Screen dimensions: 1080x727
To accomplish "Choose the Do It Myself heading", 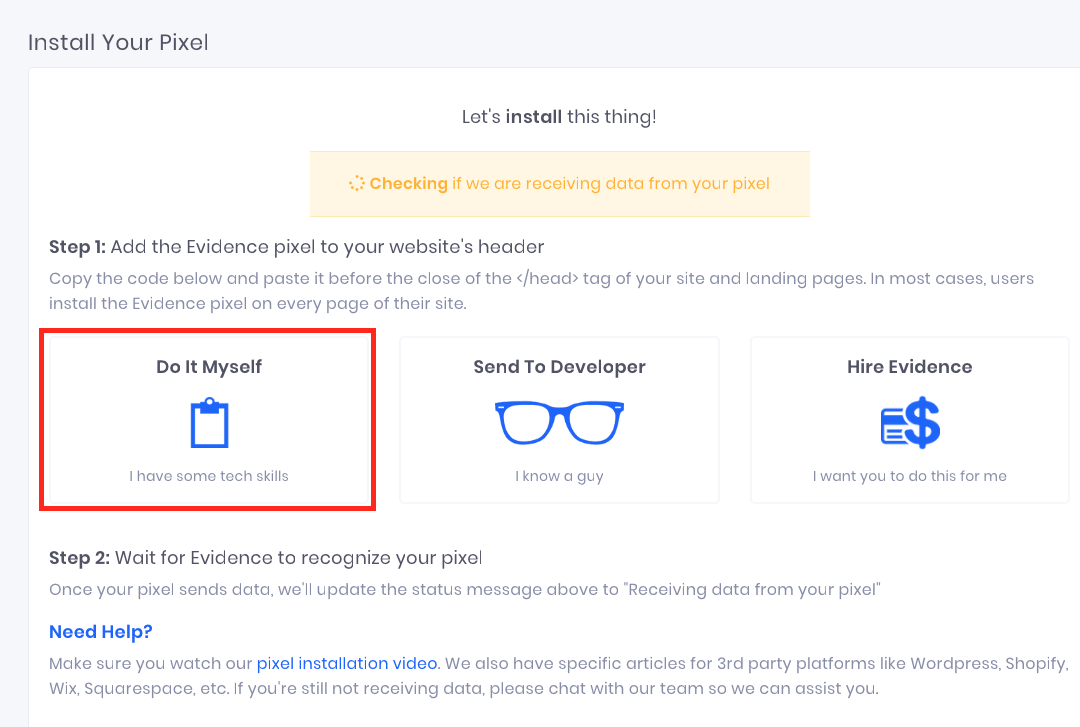I will click(x=209, y=367).
